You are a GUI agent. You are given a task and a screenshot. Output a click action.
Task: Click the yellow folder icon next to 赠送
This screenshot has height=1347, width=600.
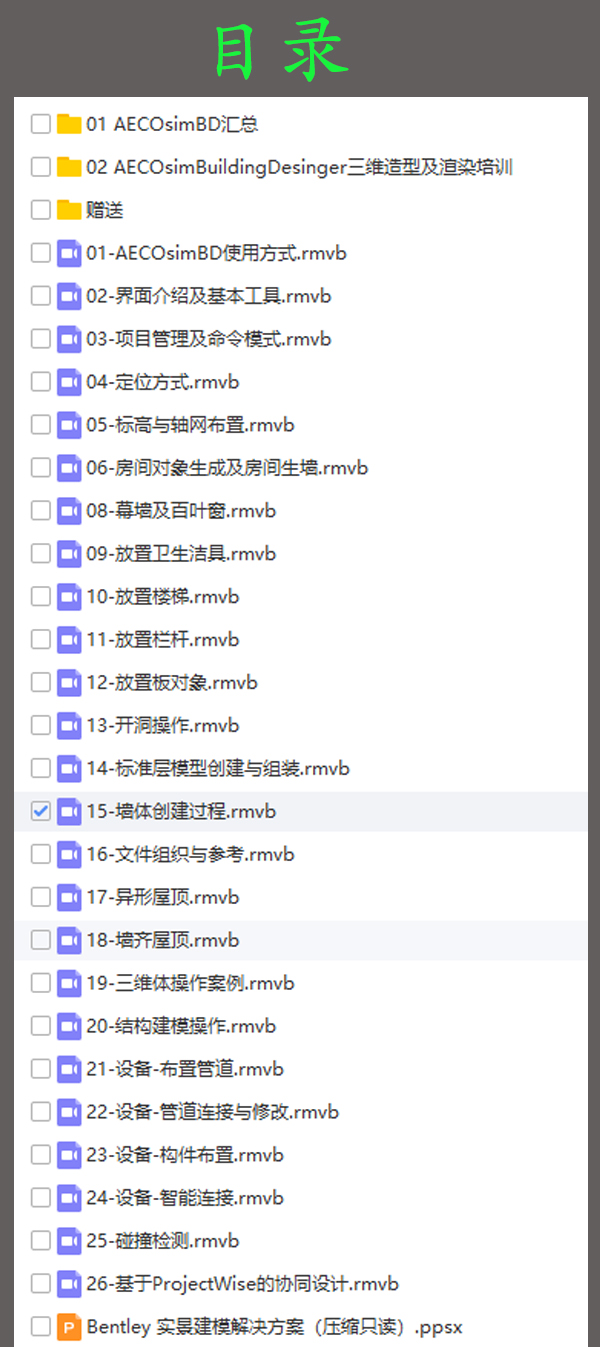[69, 210]
